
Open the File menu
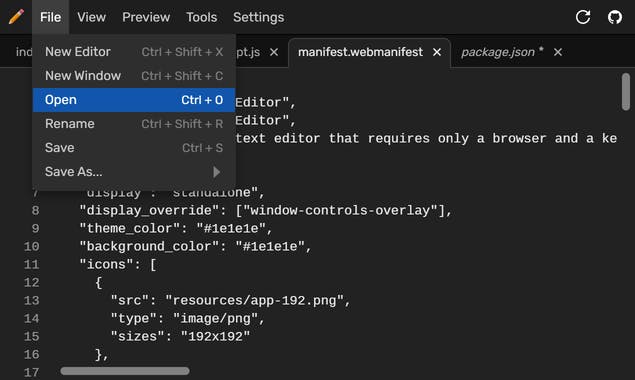coord(51,17)
